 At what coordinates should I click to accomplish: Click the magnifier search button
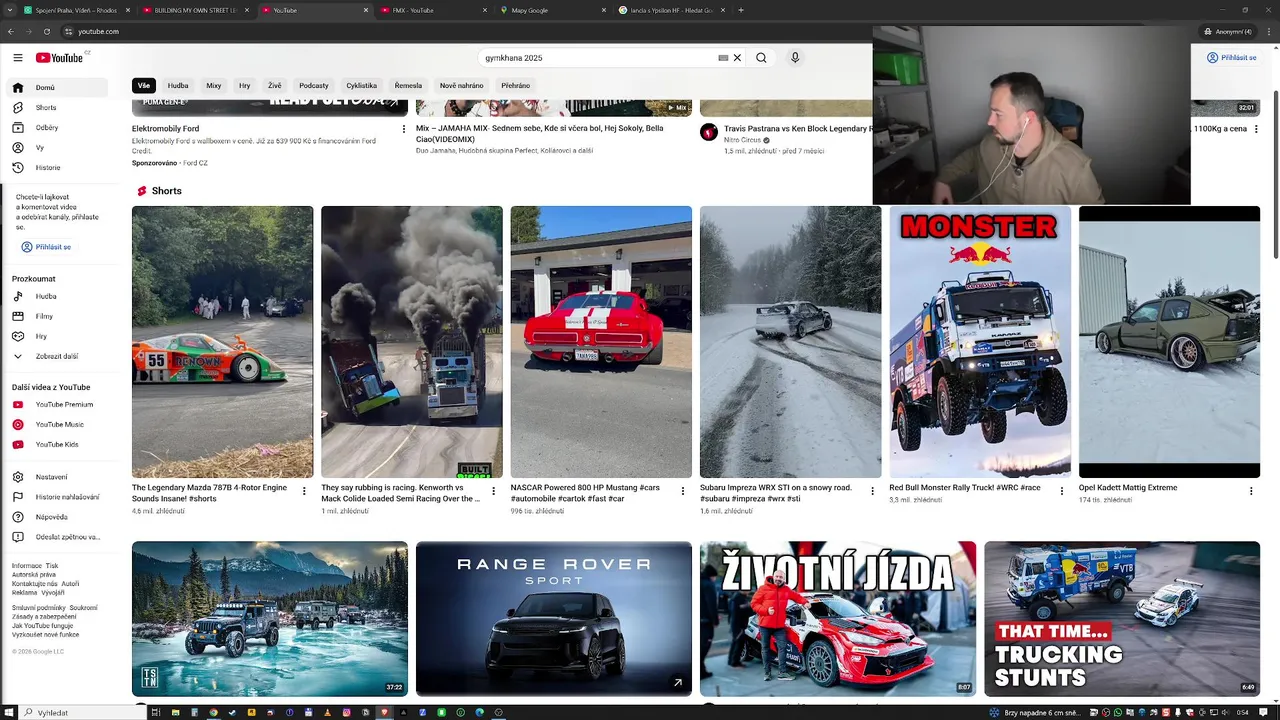[x=761, y=58]
